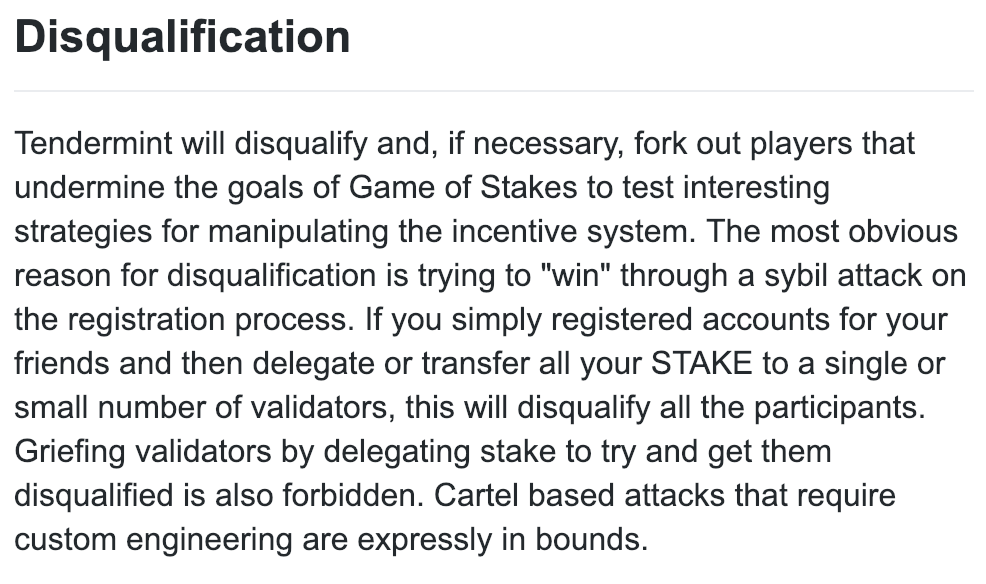Click the word friends
Viewport: 986px width, 584px height.
(x=63, y=363)
